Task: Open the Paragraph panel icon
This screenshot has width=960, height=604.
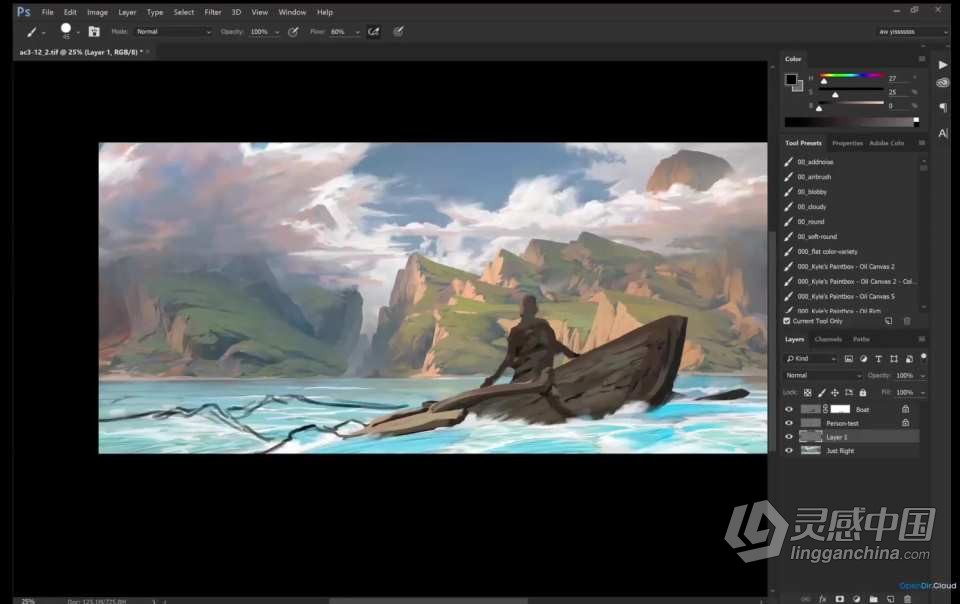Action: pos(943,108)
